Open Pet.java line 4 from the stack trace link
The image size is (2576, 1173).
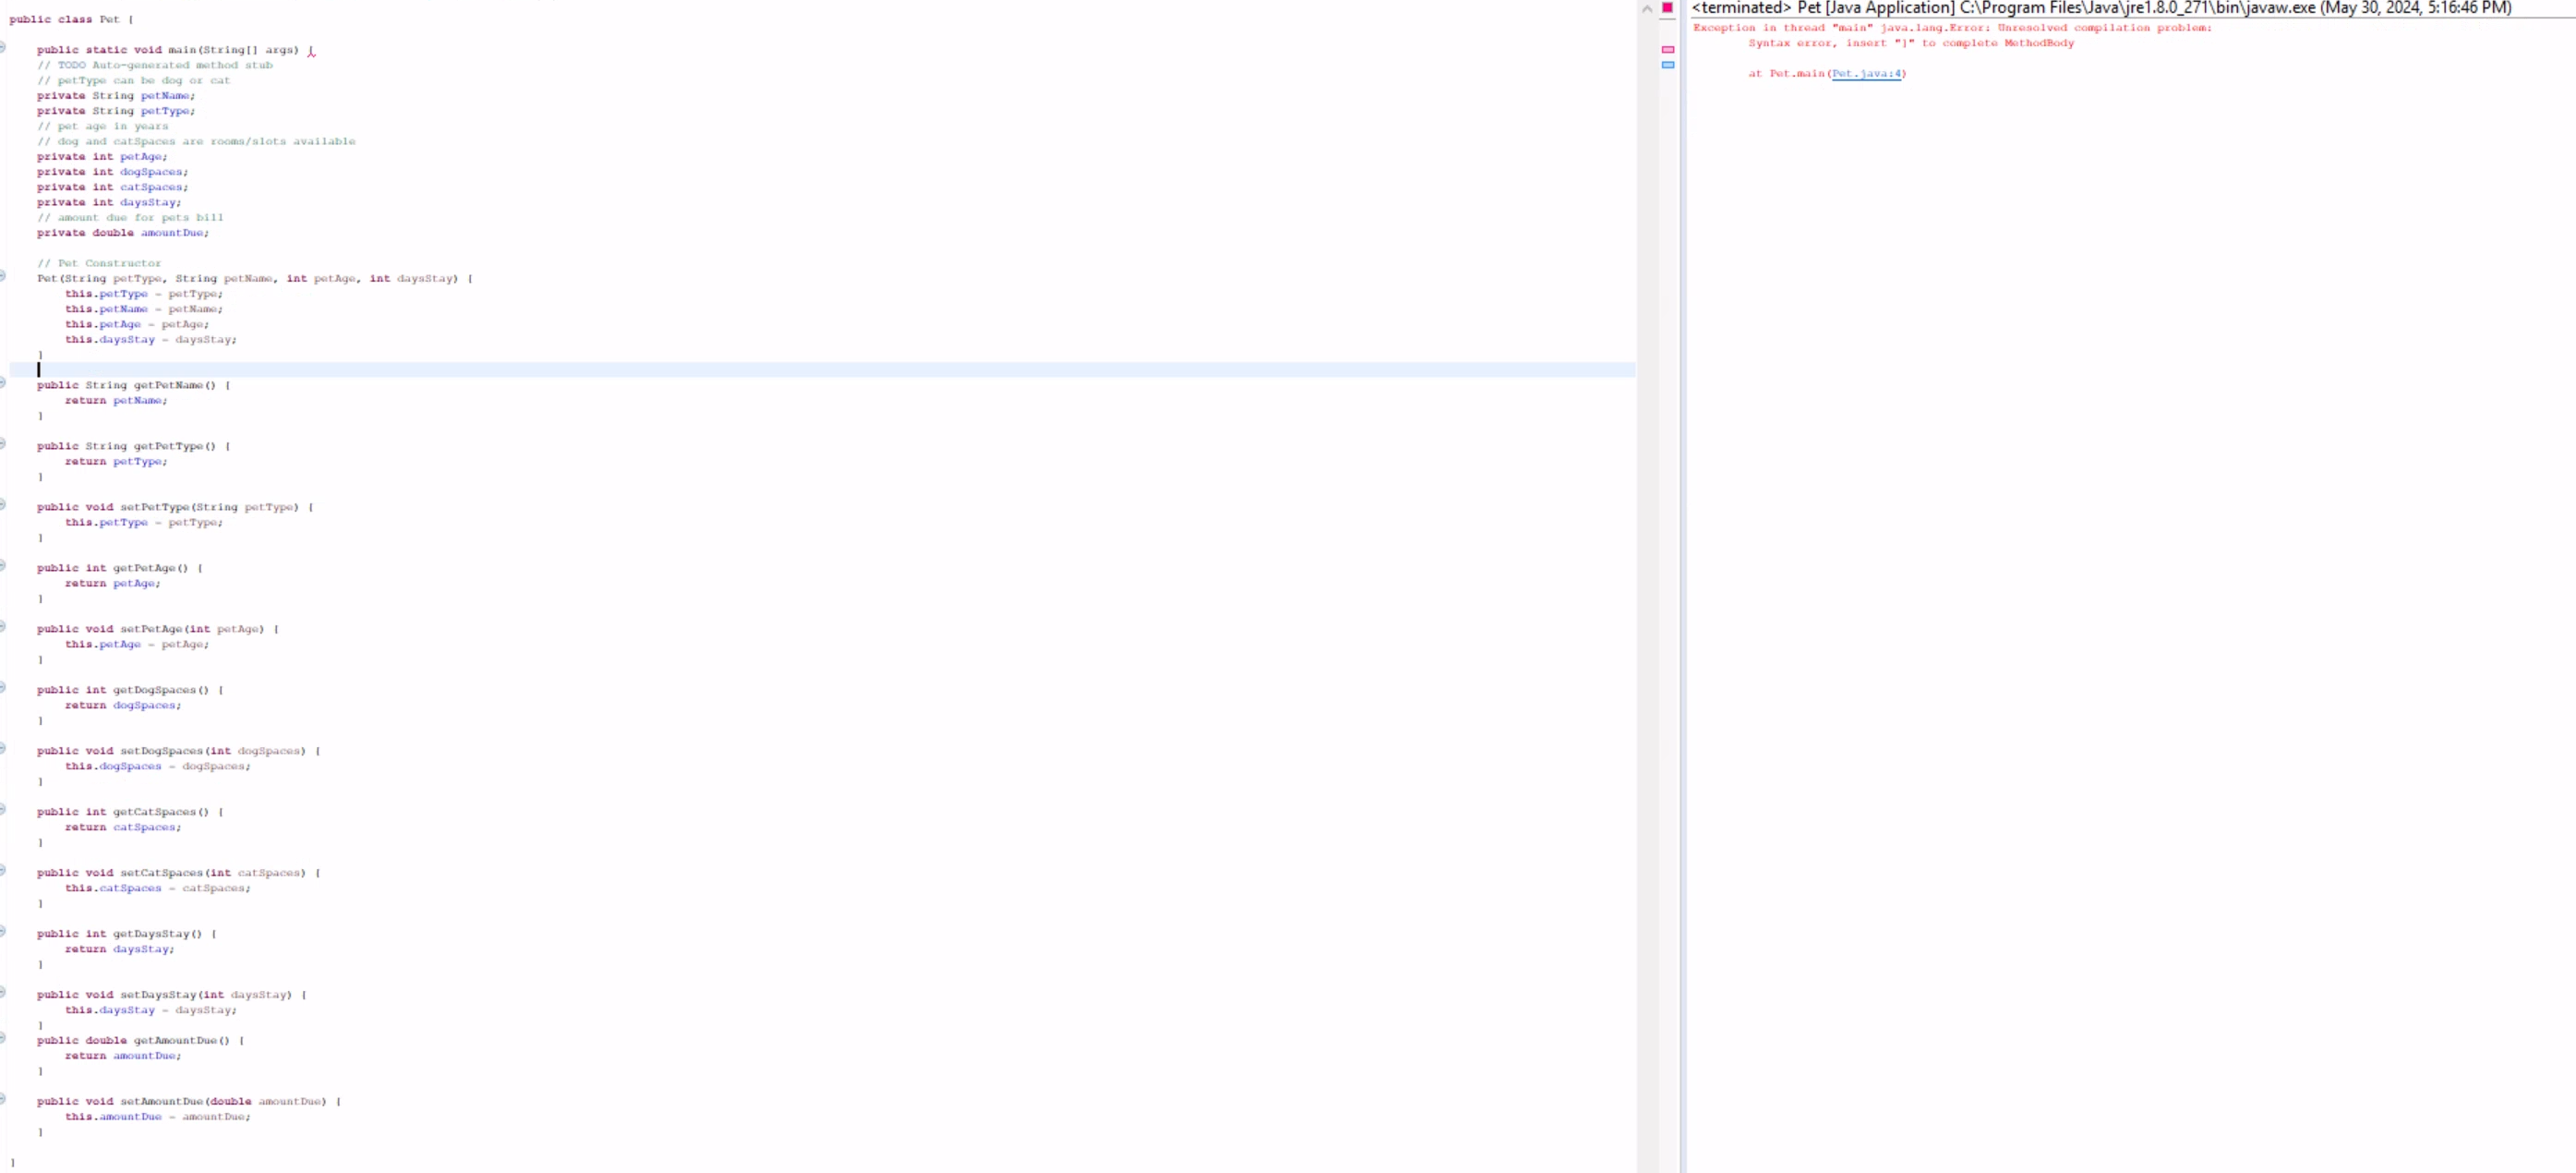coord(1868,73)
